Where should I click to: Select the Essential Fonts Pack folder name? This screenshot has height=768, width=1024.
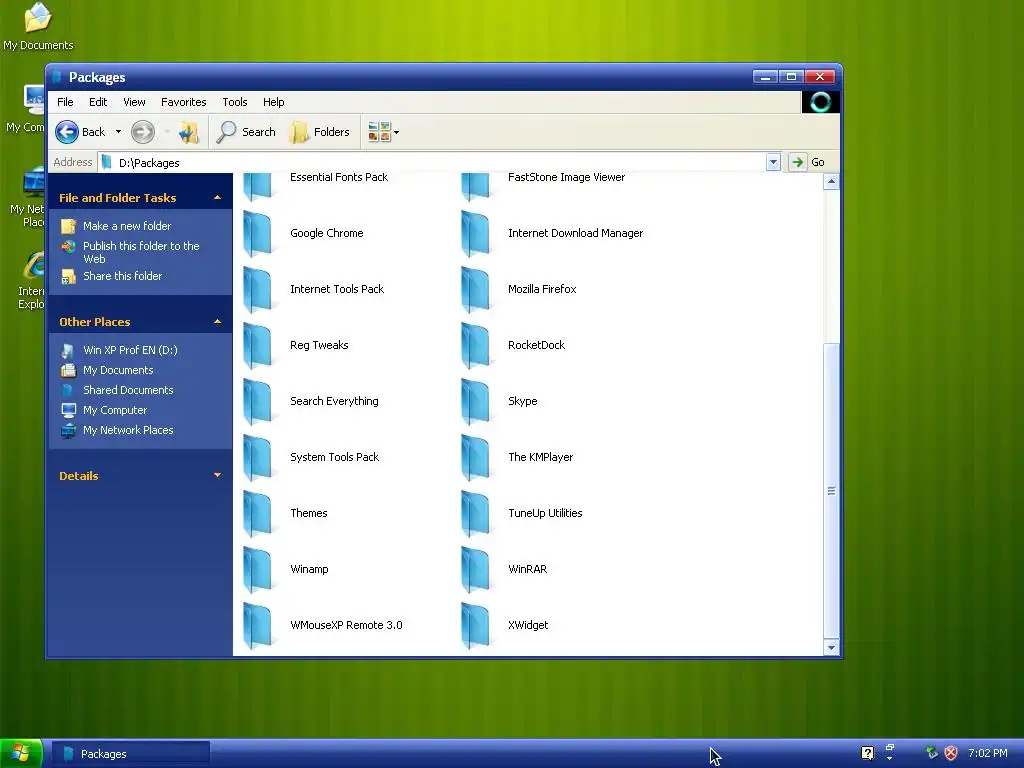click(339, 177)
